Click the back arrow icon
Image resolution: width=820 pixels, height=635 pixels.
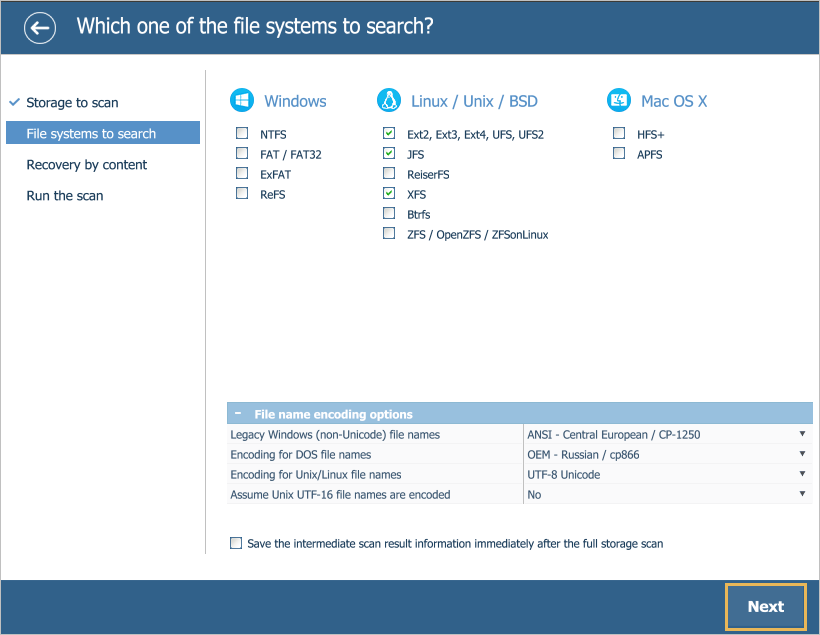(40, 28)
